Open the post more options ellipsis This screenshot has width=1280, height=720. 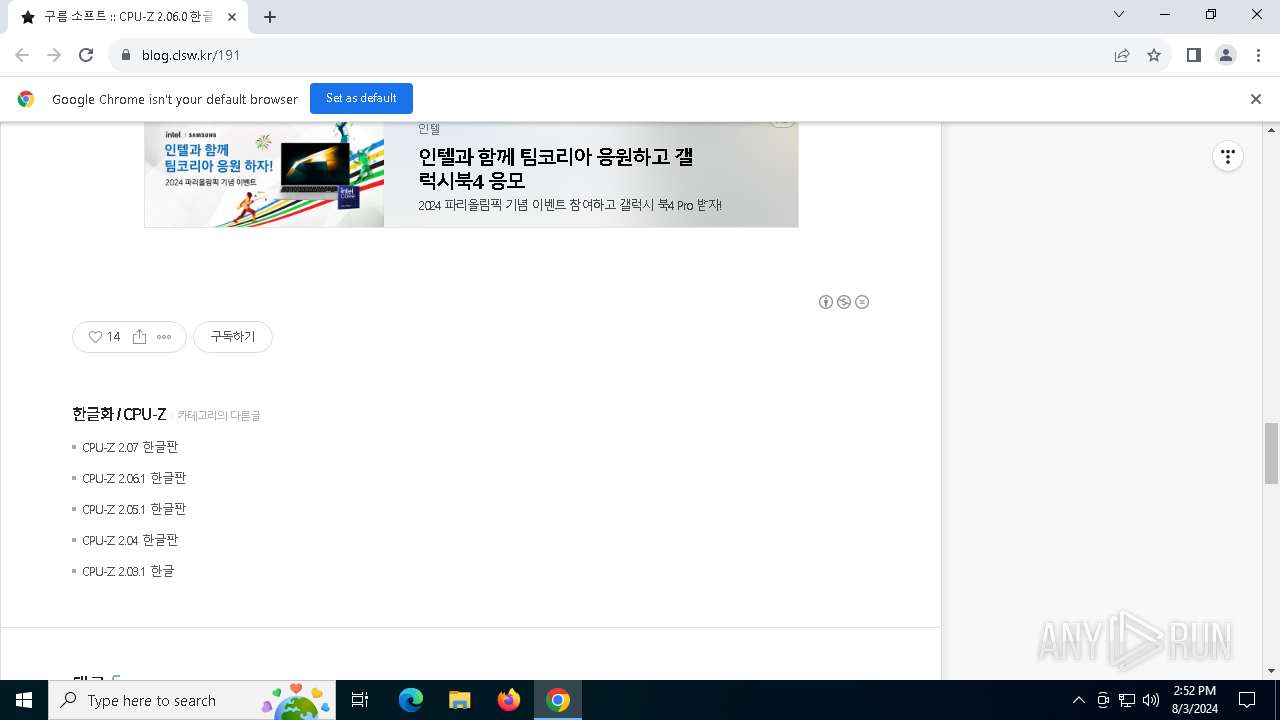[164, 337]
